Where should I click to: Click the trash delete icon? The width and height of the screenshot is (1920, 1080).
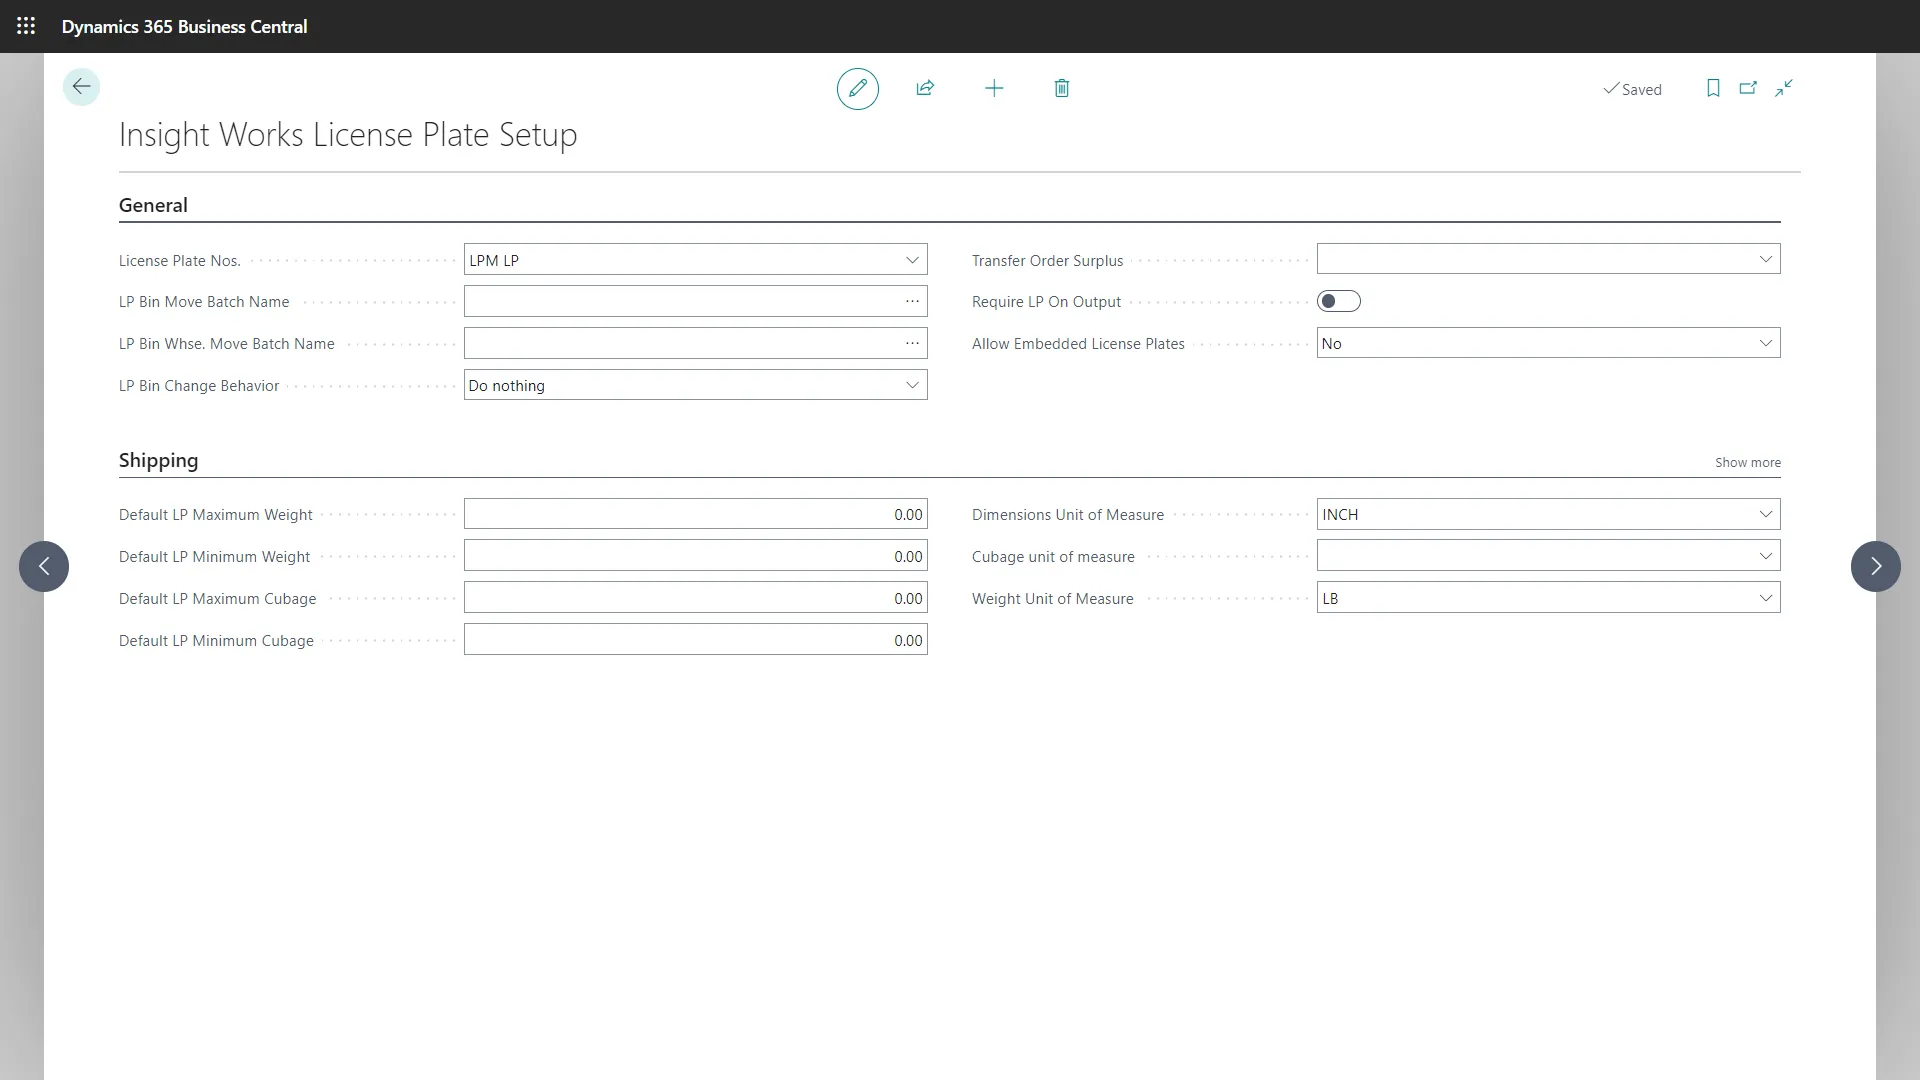(1061, 89)
